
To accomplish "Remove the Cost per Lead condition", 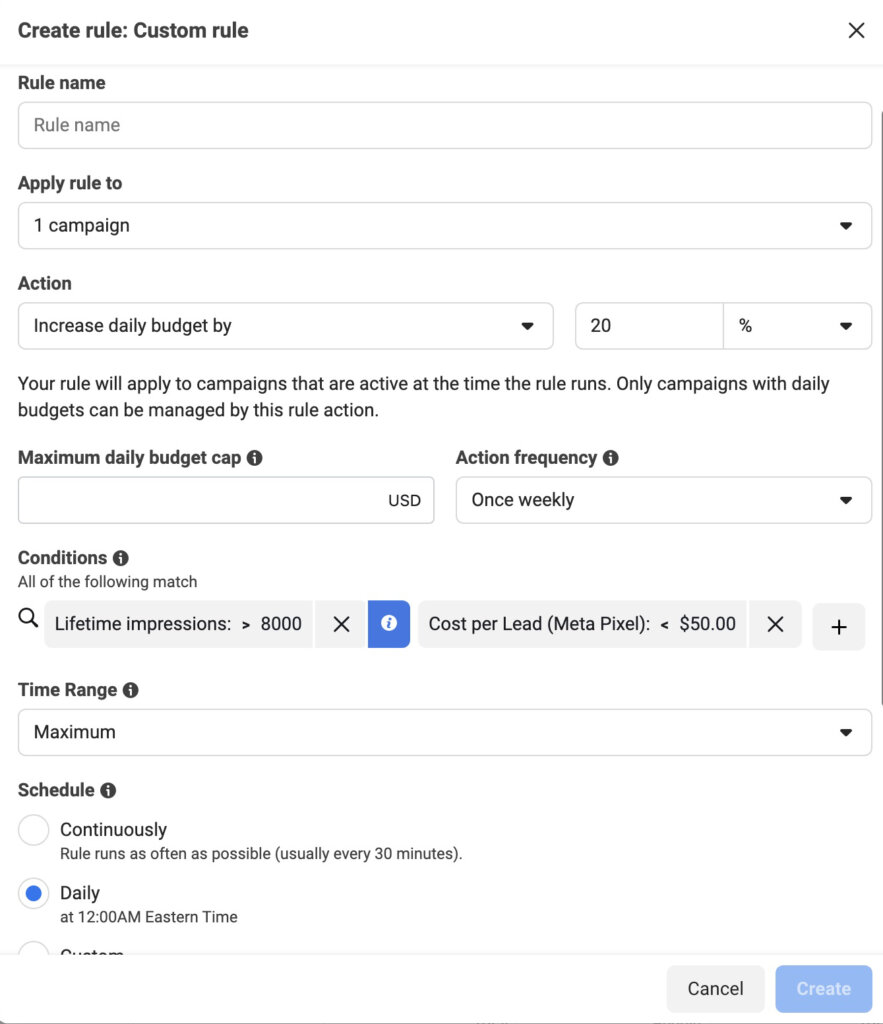I will [775, 623].
